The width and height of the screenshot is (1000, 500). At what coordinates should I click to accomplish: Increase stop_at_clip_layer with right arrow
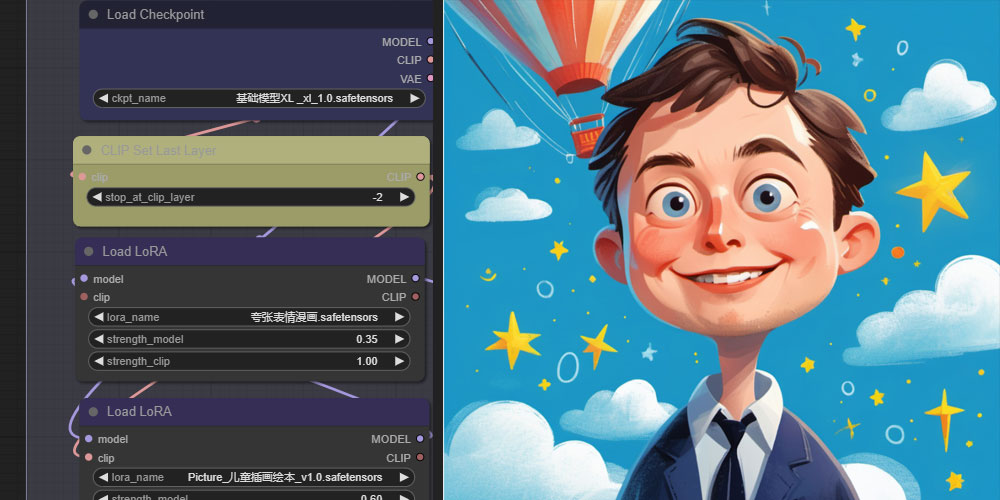click(x=404, y=197)
